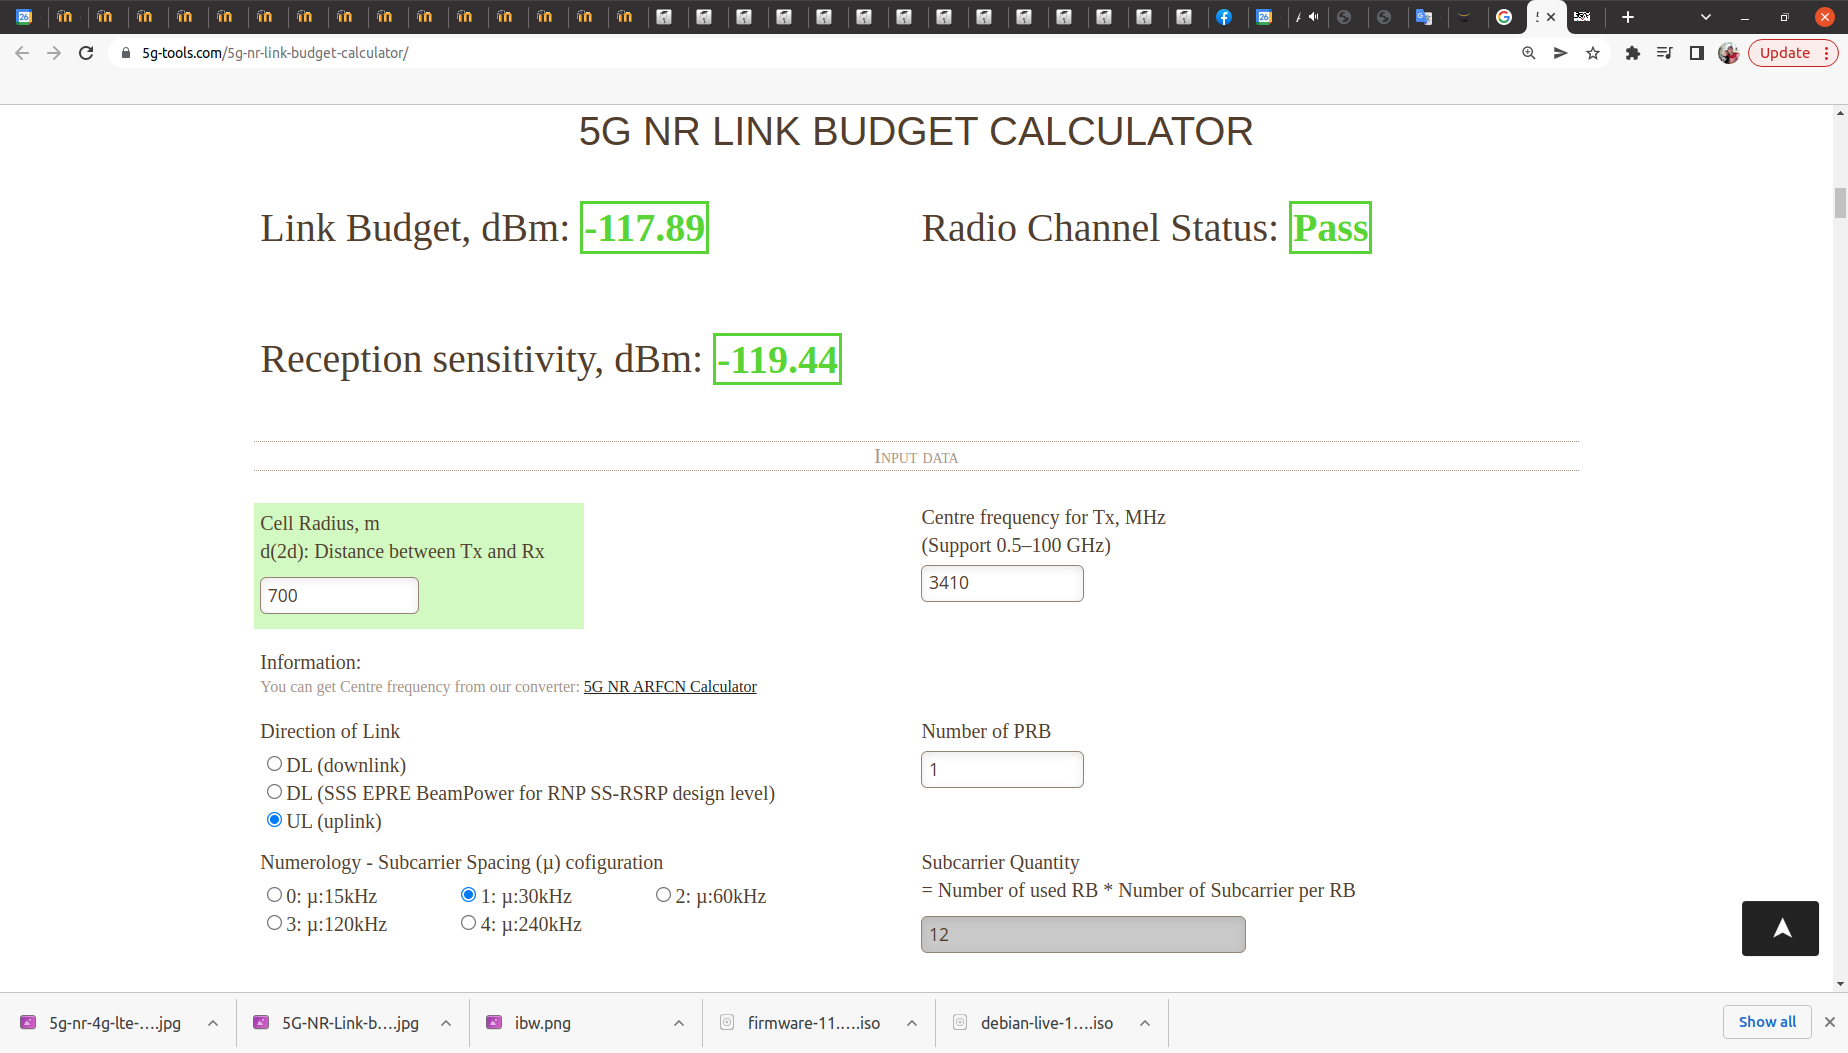Open the tab search dropdown chevron
The image size is (1848, 1053).
click(x=1705, y=17)
